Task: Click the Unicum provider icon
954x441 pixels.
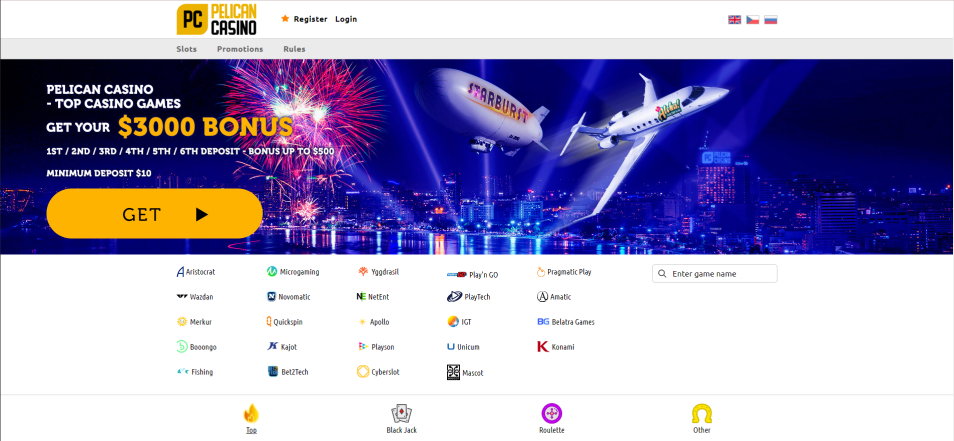Action: click(x=451, y=347)
